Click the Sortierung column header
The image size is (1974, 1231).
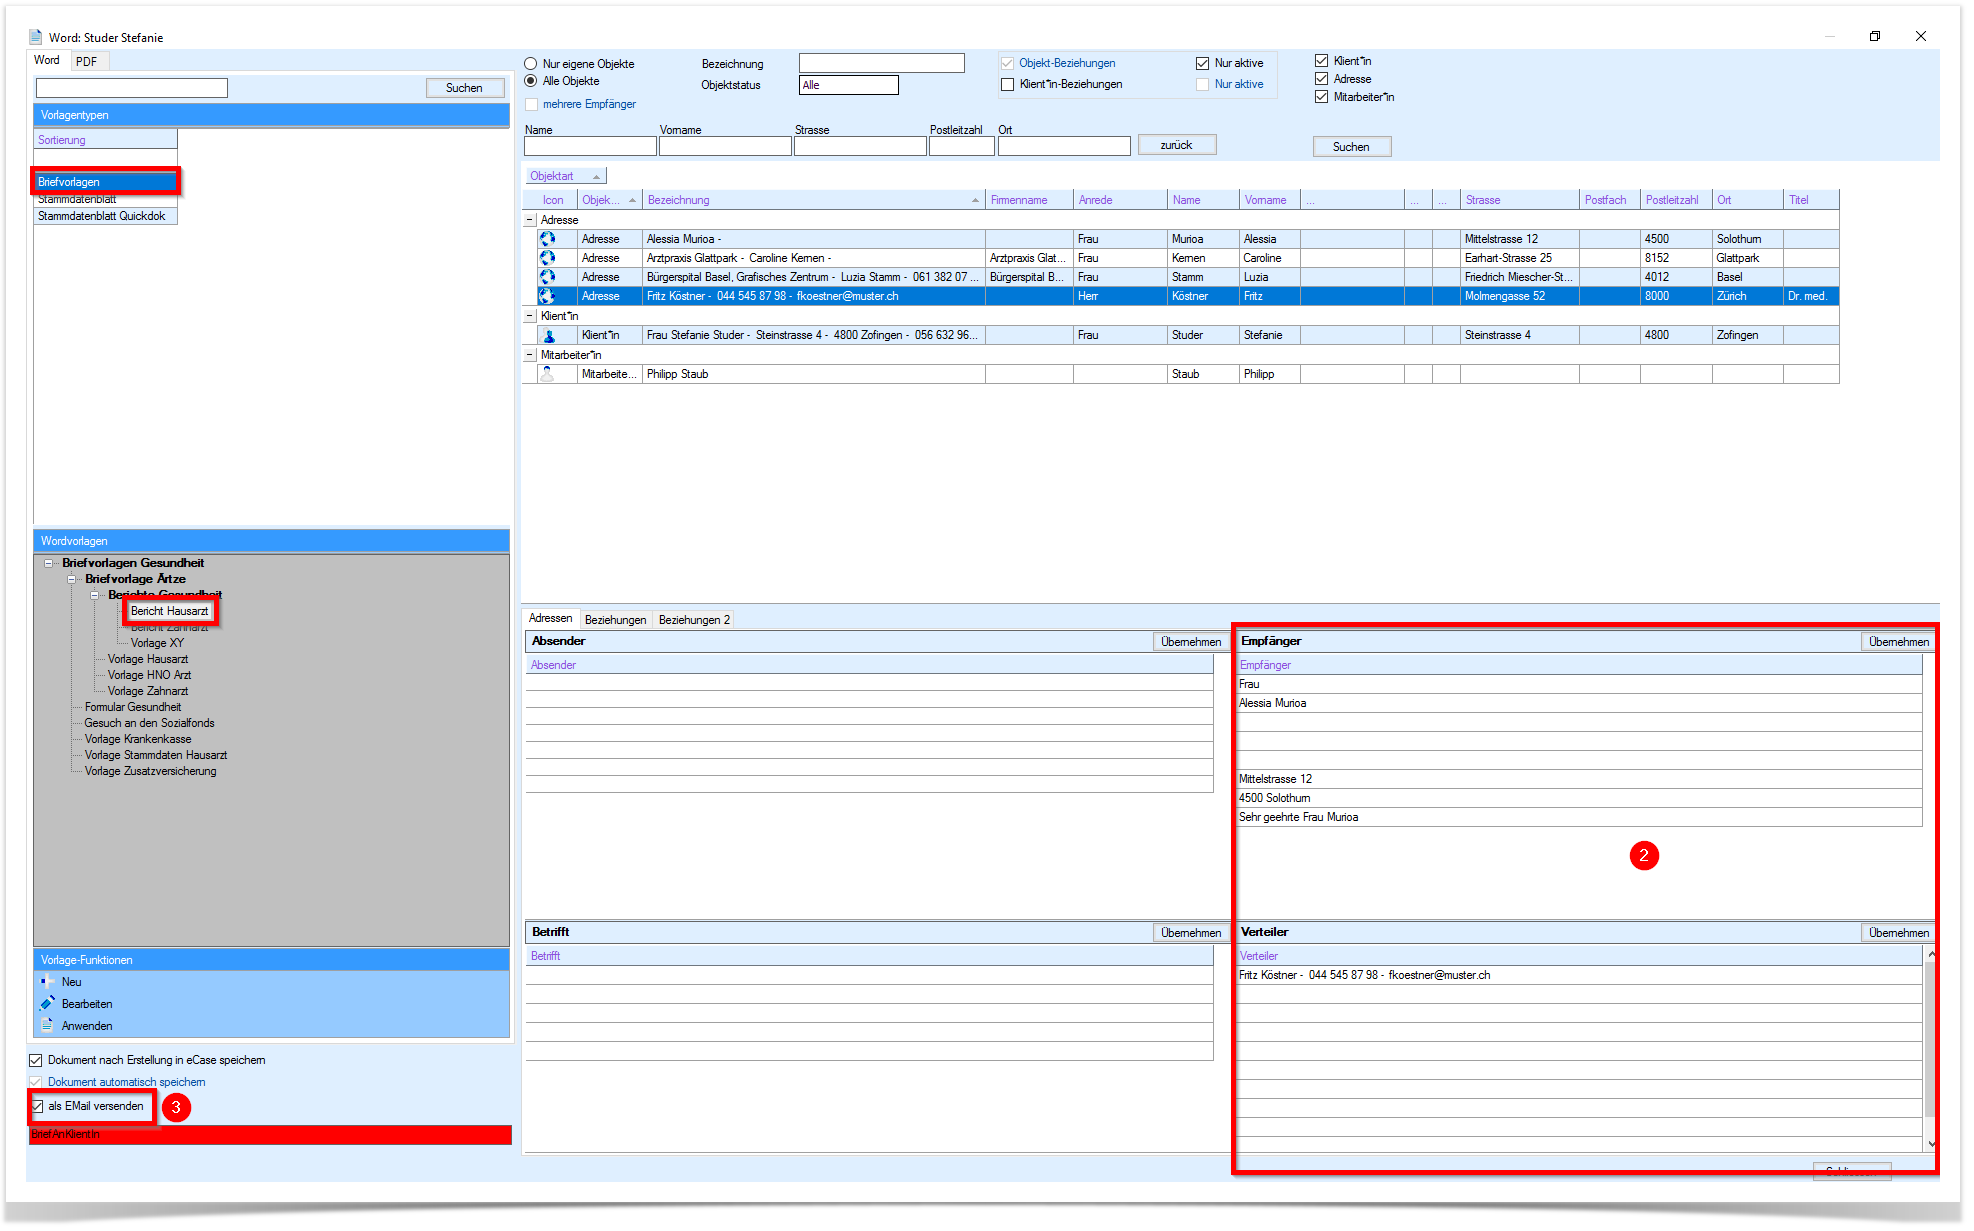105,140
